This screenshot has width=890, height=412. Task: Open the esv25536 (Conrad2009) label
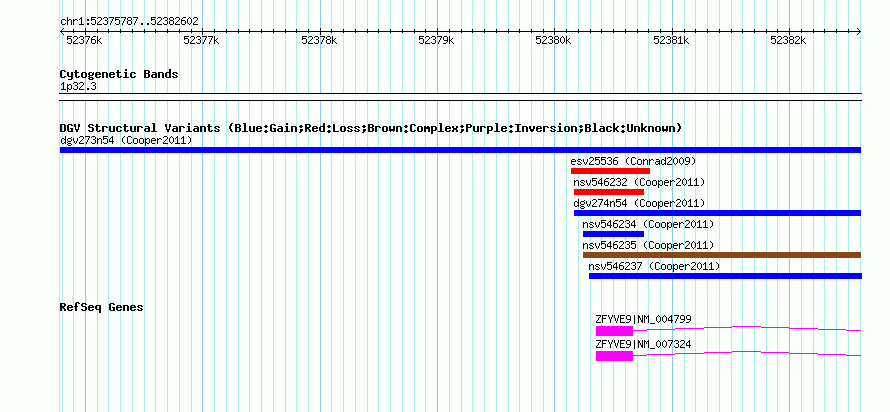633,161
